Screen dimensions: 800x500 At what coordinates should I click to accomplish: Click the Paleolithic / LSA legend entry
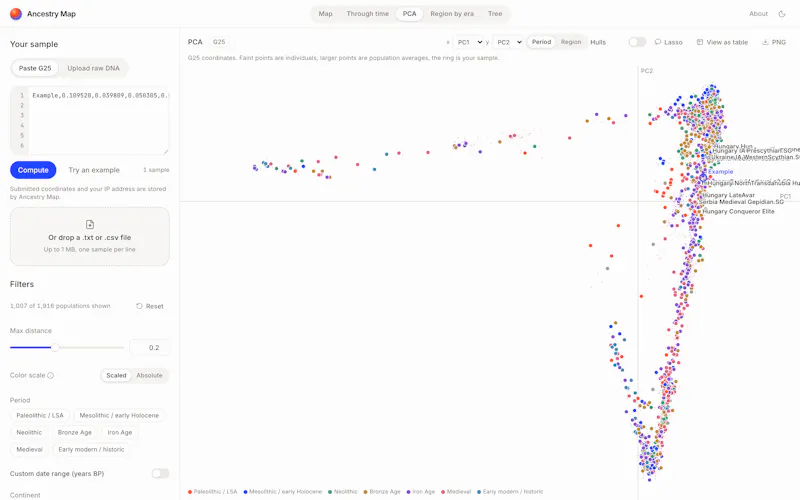tap(213, 492)
